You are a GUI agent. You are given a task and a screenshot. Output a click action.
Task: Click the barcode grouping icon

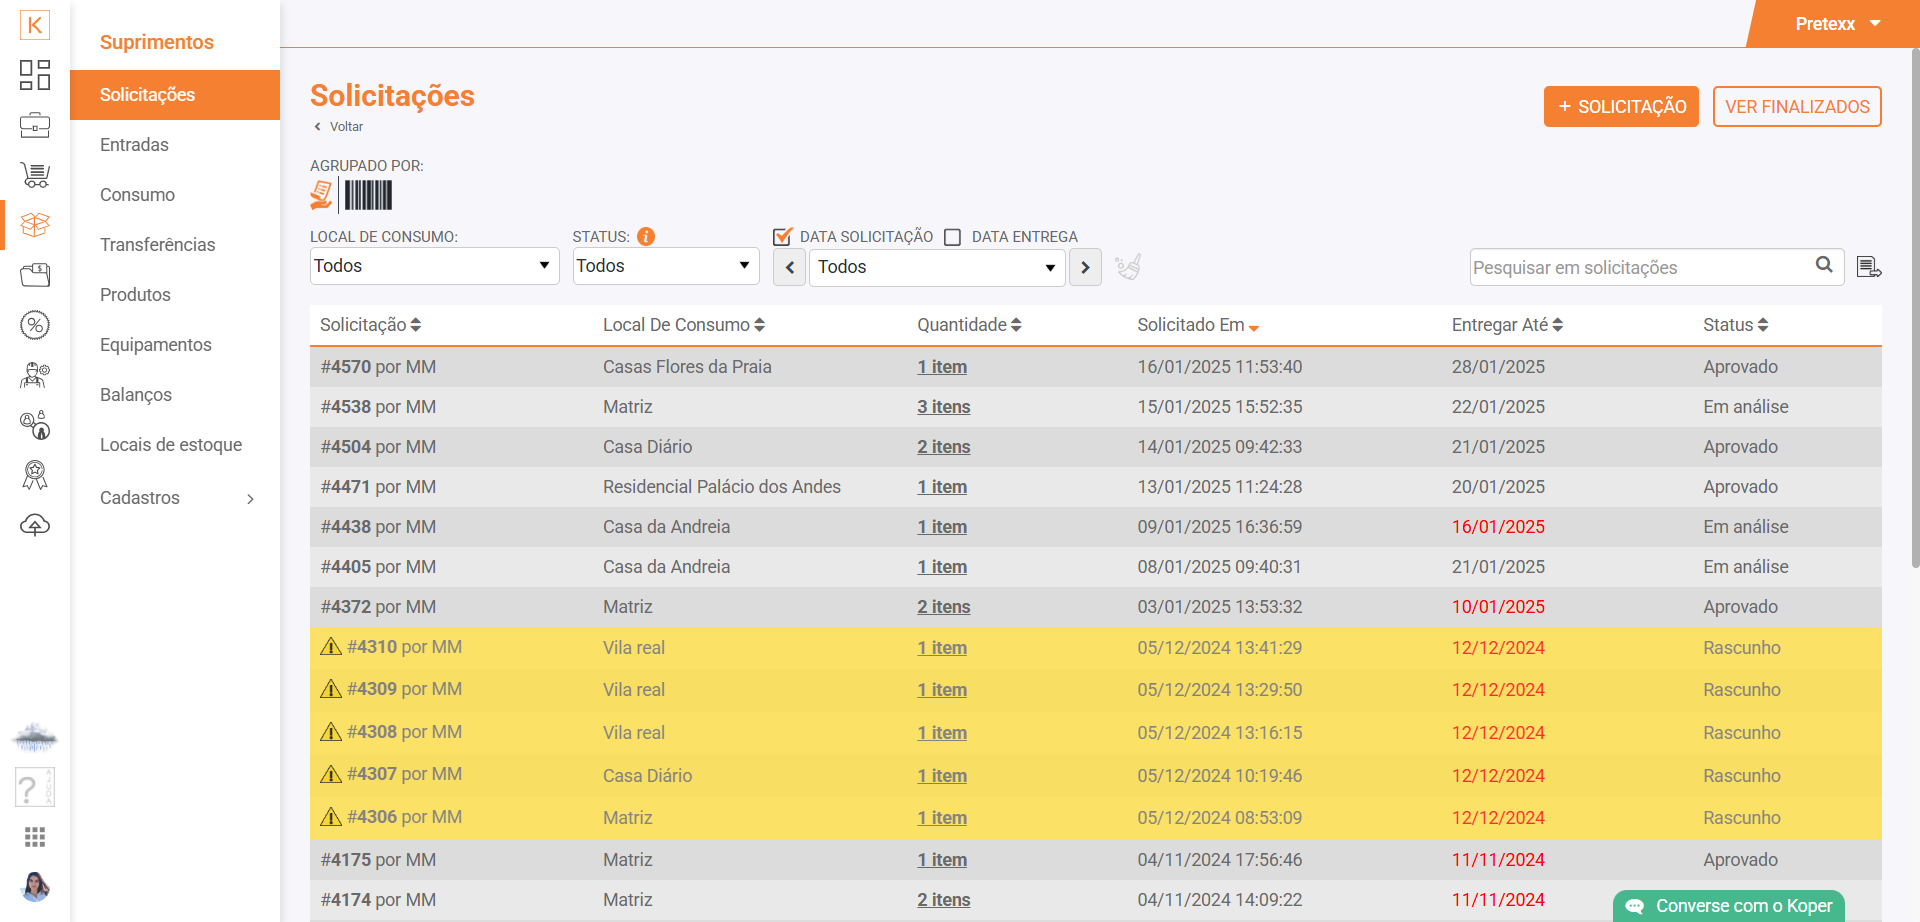coord(368,195)
